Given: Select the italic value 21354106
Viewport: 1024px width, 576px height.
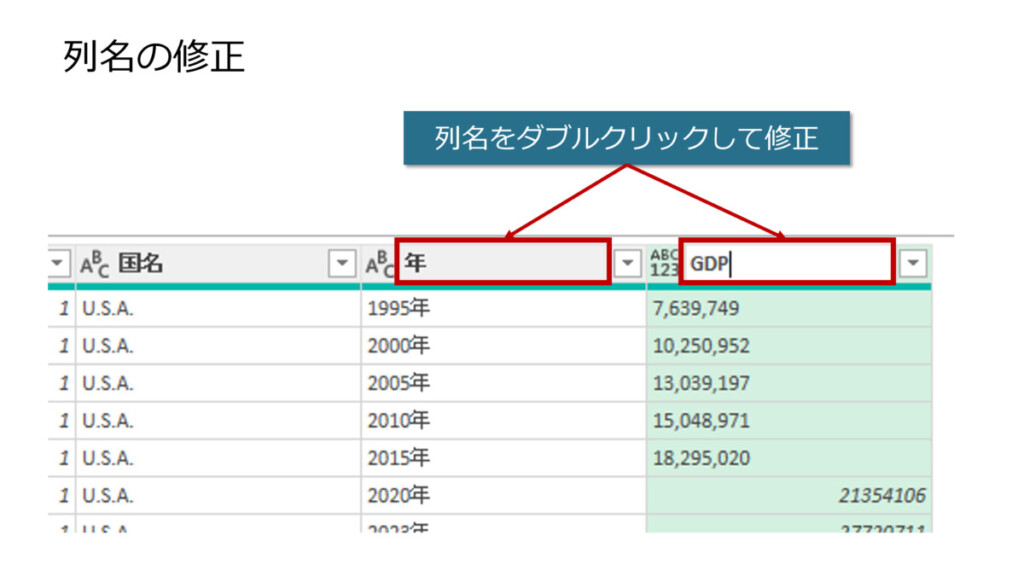Looking at the screenshot, I should coord(881,496).
